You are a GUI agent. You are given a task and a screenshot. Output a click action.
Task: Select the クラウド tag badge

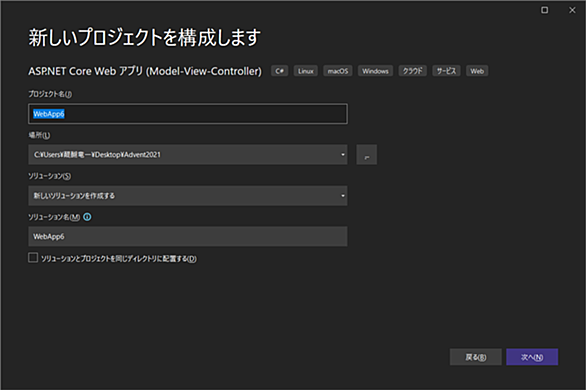413,71
